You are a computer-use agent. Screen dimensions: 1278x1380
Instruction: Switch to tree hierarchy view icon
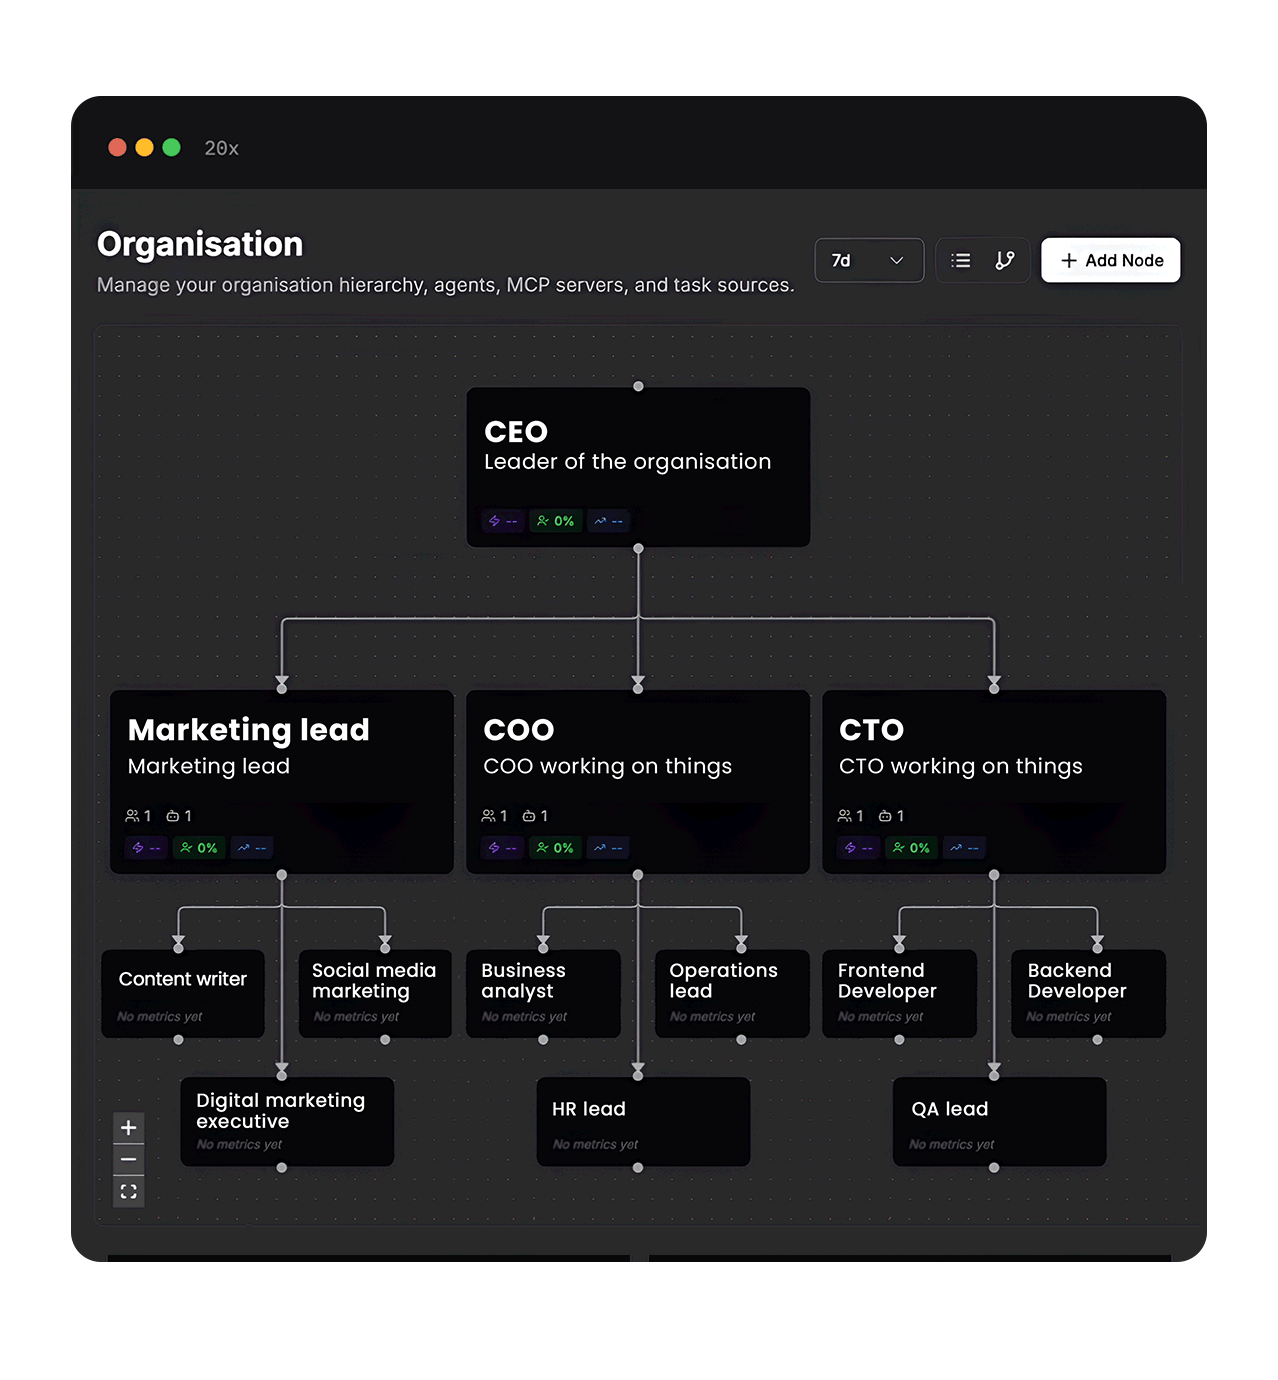point(1005,261)
